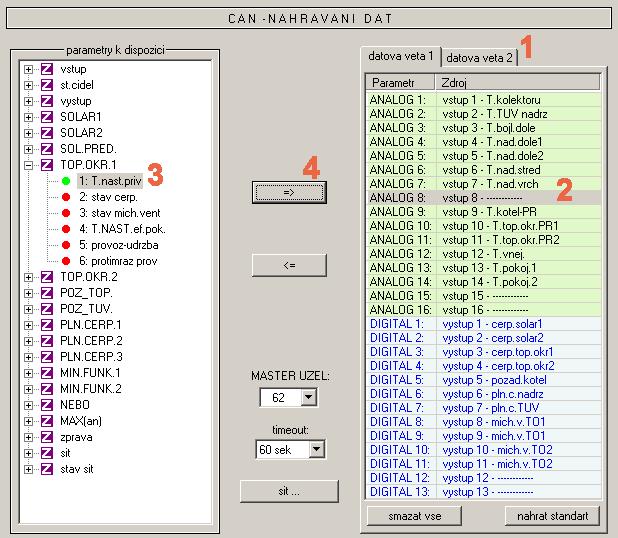This screenshot has height=538, width=618.
Task: Click the Z icon next to PLN.CERP.3
Action: [x=47, y=357]
